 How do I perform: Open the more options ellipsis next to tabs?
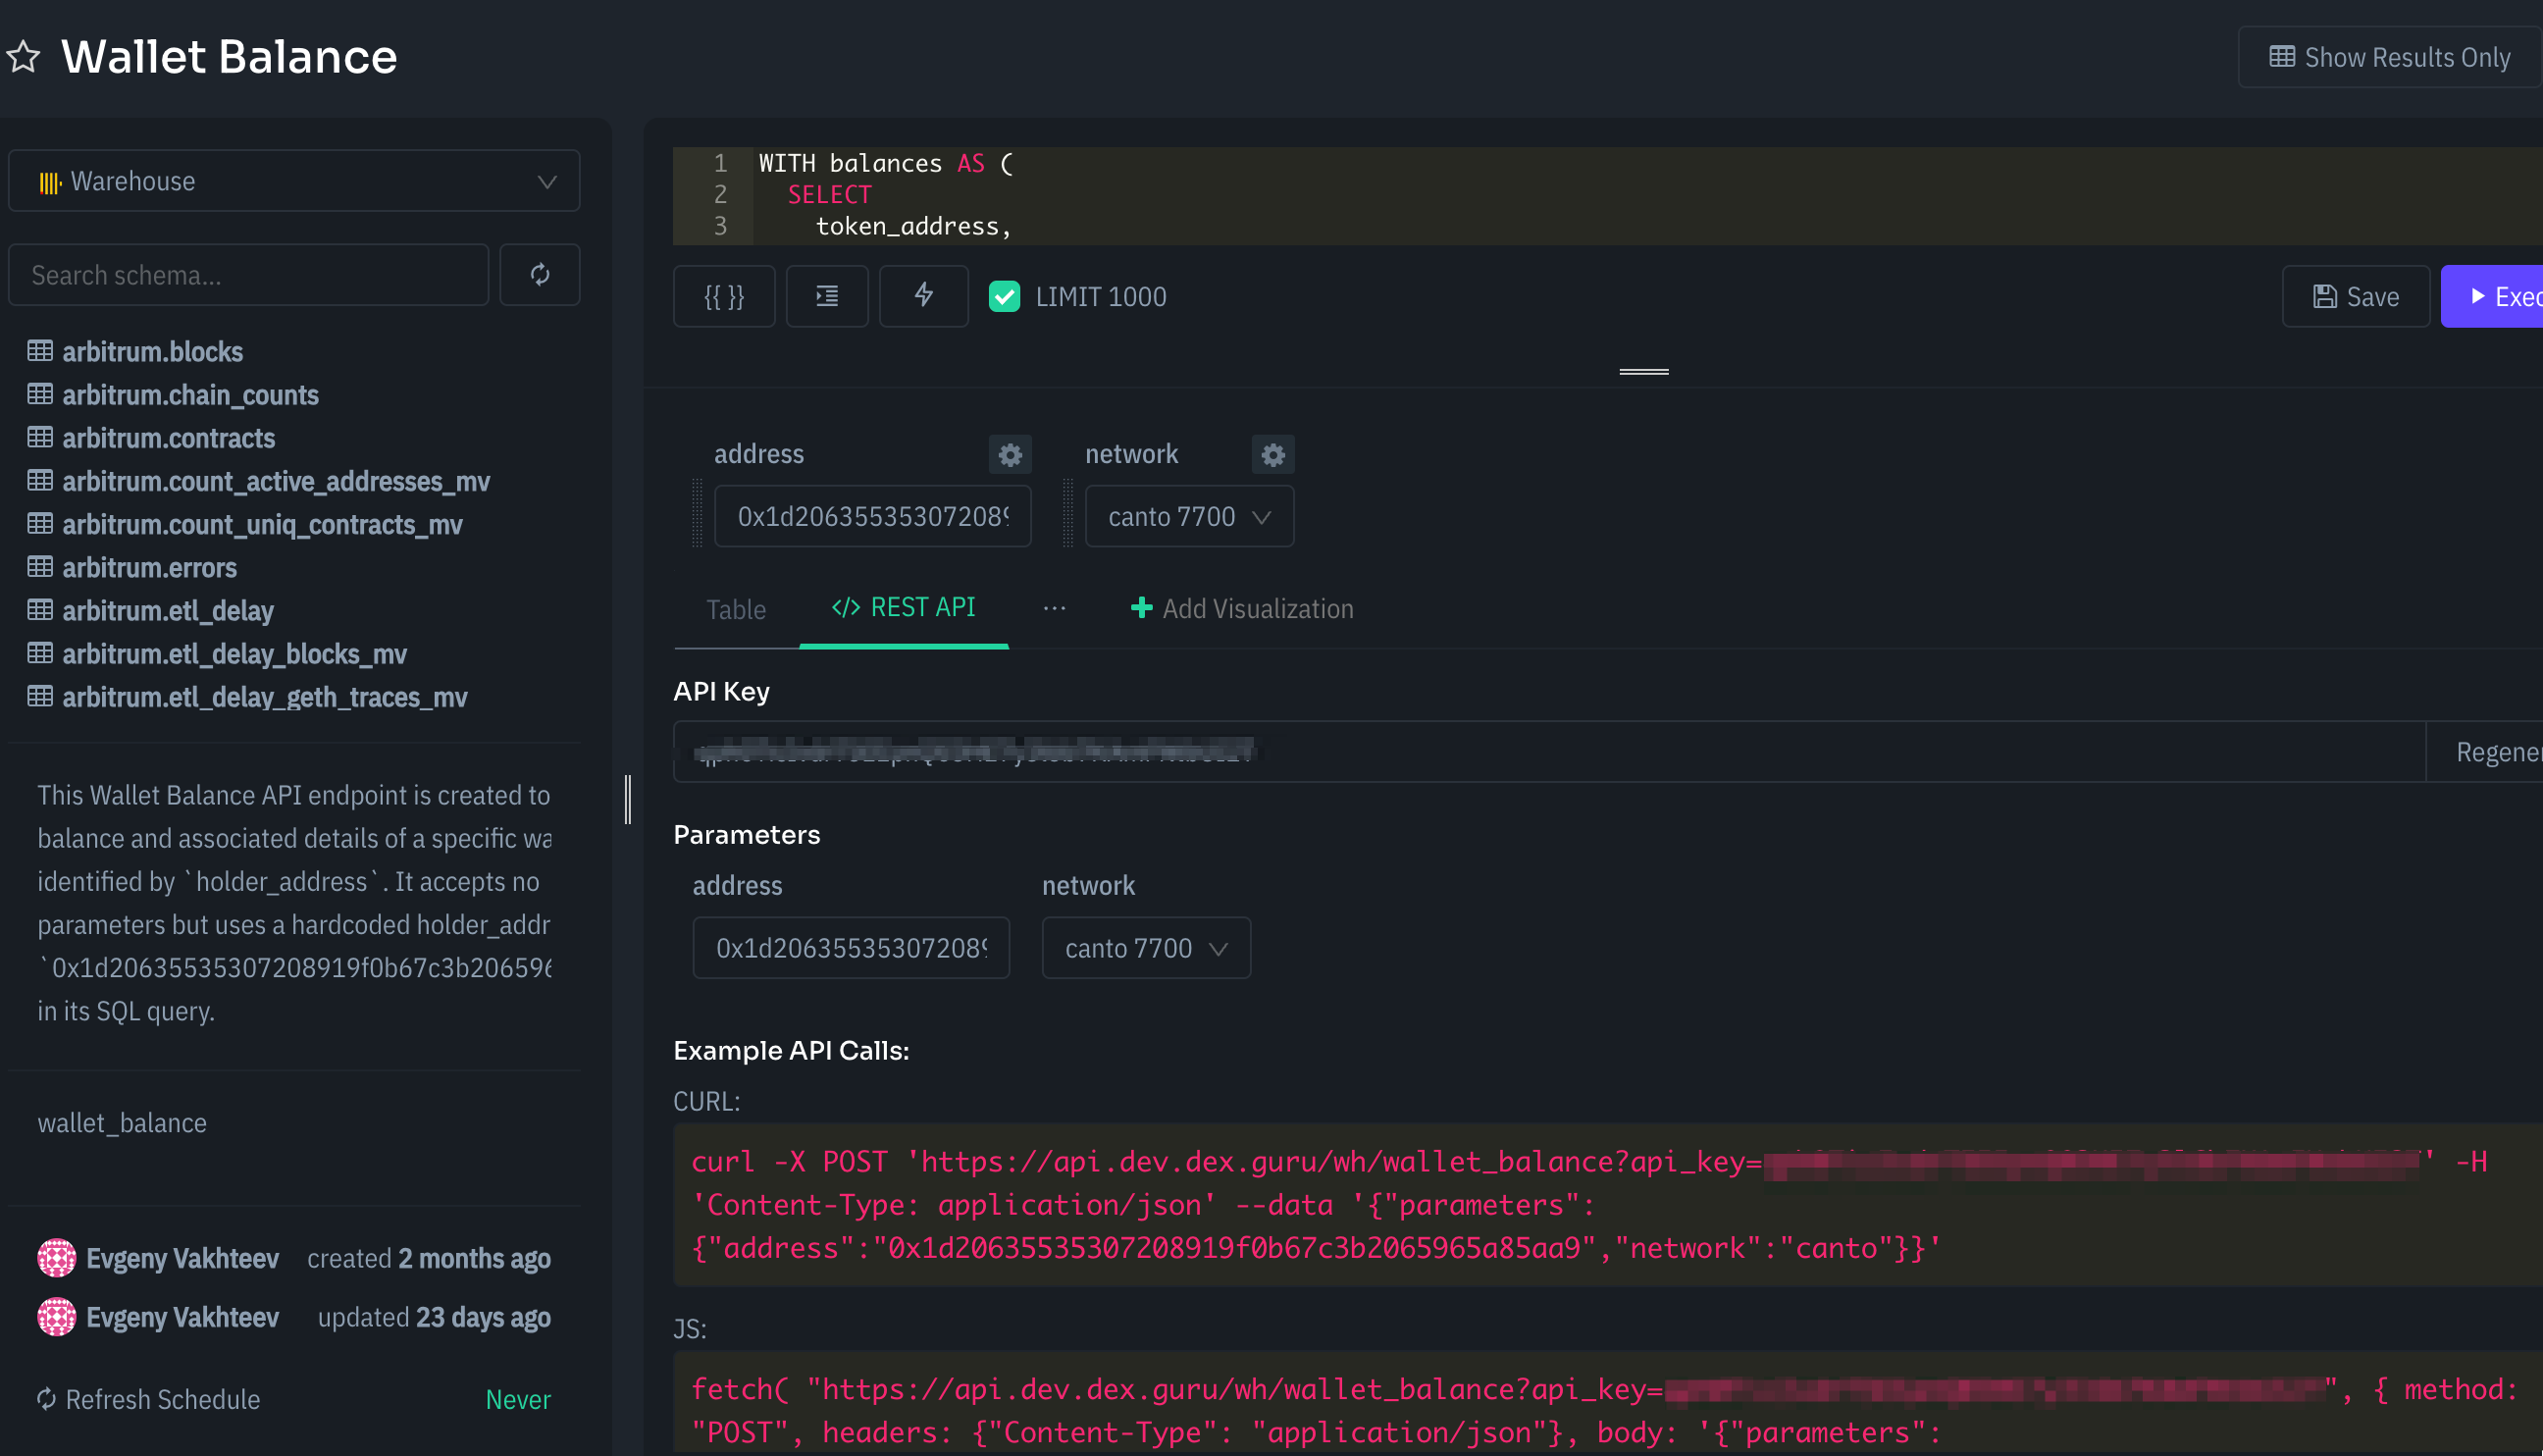1054,608
